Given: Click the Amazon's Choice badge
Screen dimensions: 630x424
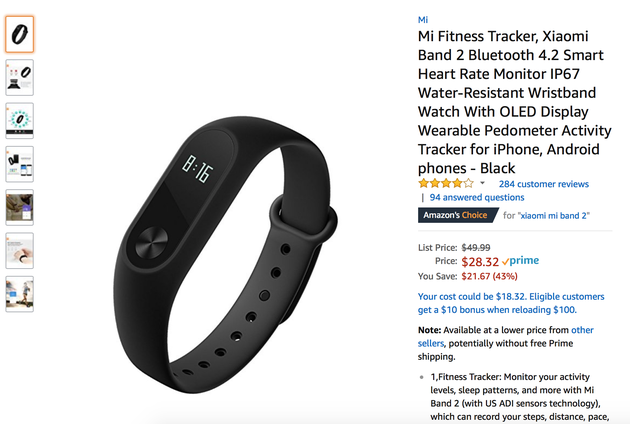Looking at the screenshot, I should tap(457, 215).
